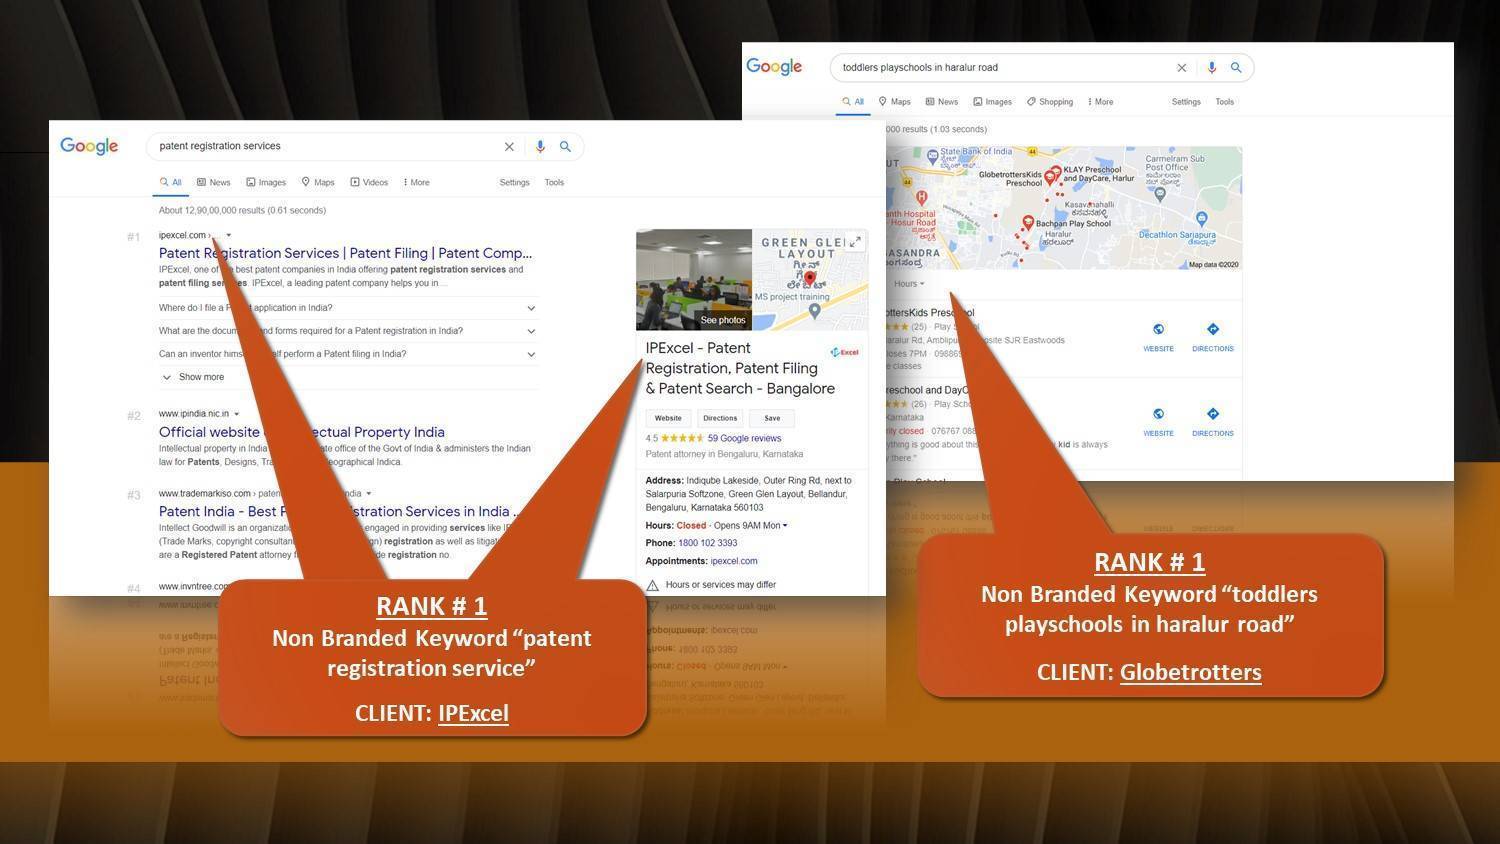Open 'Official website of Intellectual Property India' result
This screenshot has height=844, width=1500.
click(302, 432)
